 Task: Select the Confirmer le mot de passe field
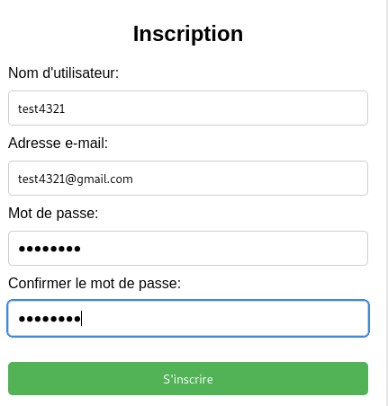188,318
